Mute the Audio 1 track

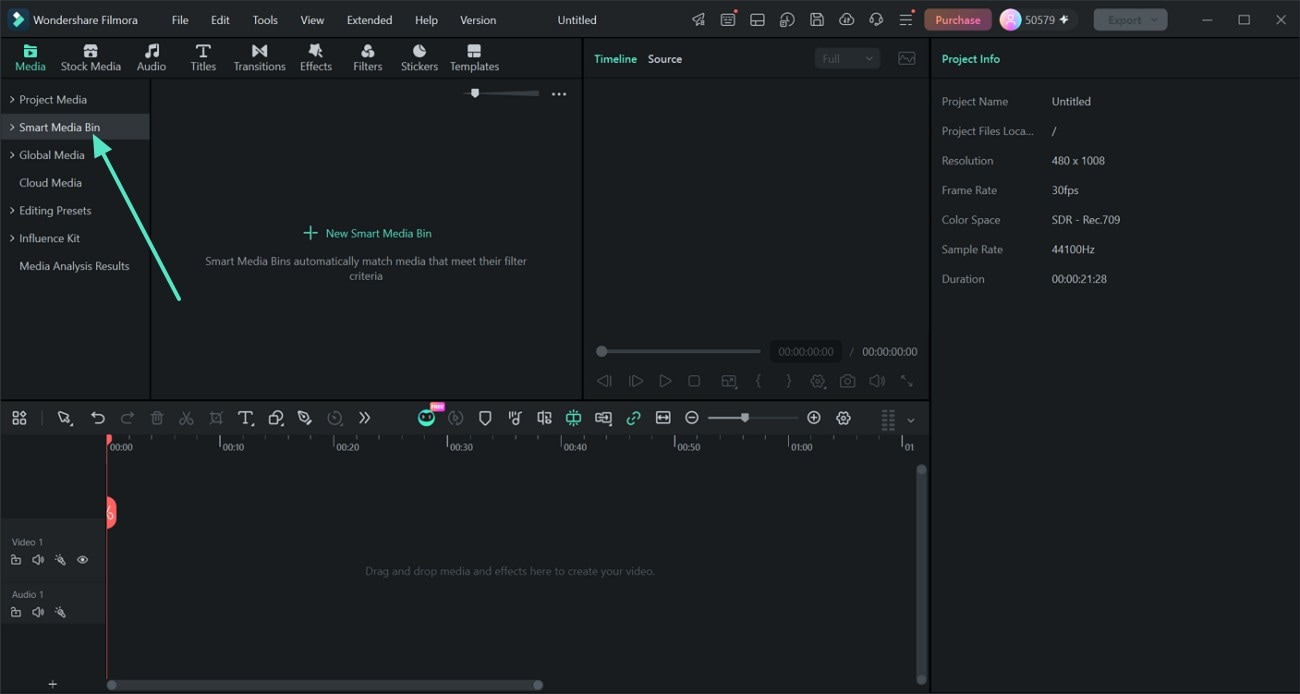(x=38, y=612)
